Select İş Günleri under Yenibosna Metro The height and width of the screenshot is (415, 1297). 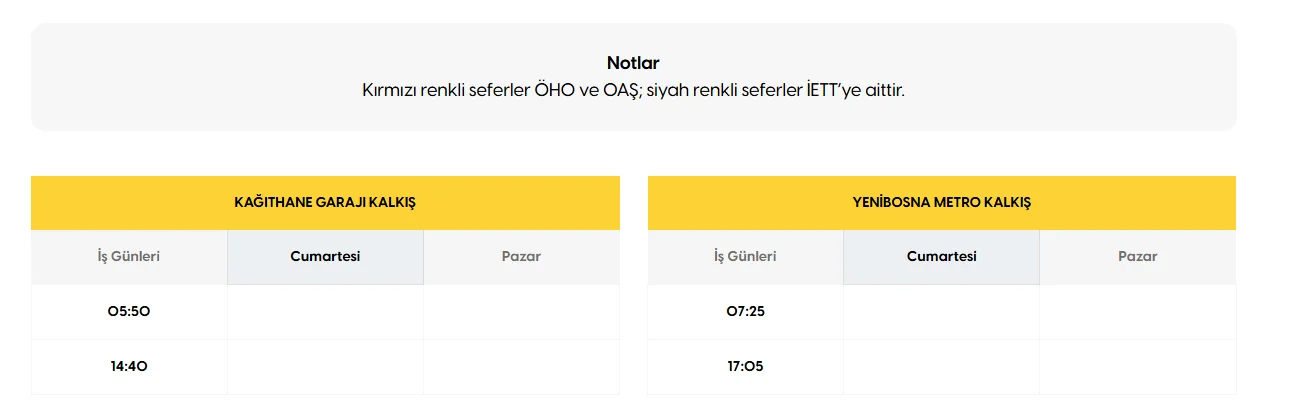(745, 256)
